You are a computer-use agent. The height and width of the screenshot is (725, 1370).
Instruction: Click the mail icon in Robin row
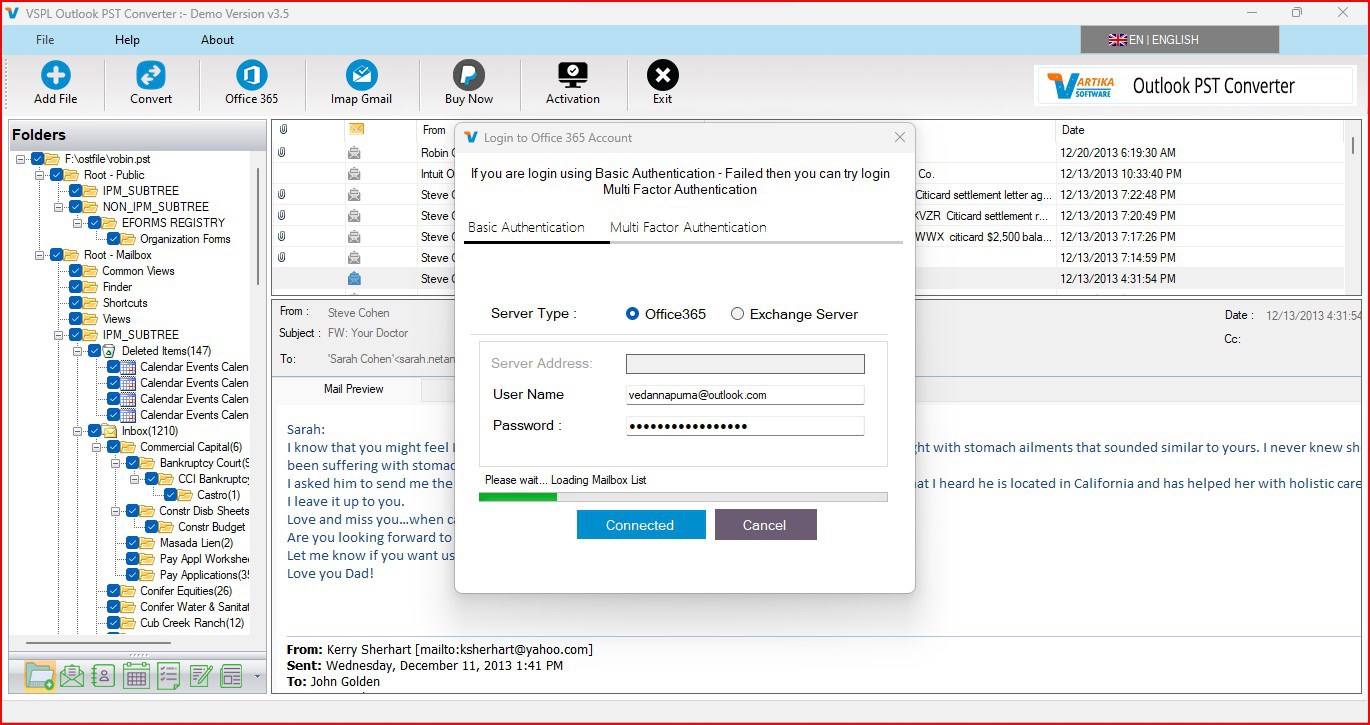[x=354, y=153]
